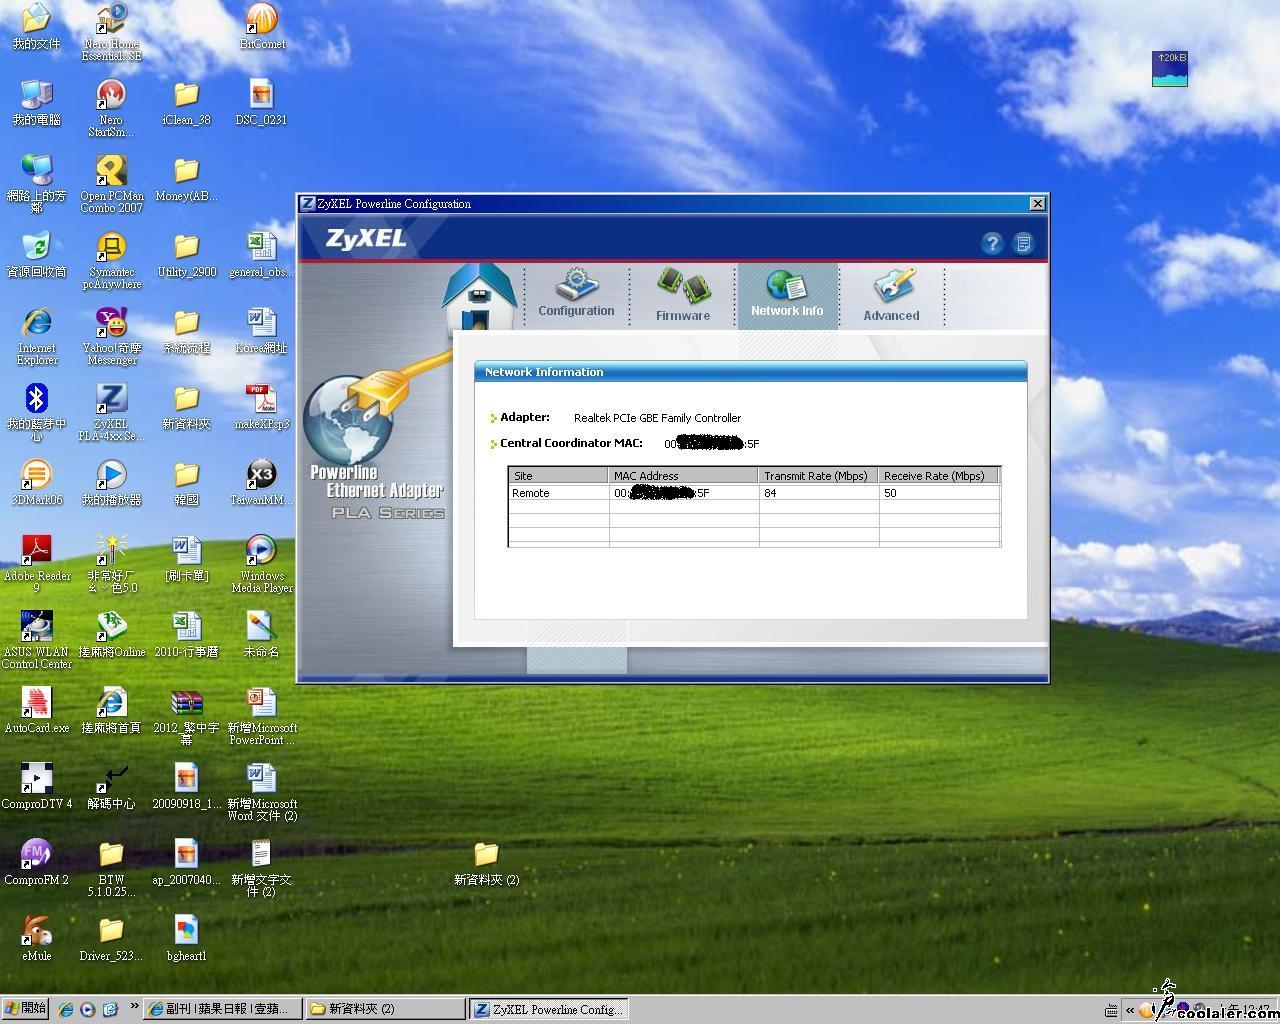The width and height of the screenshot is (1280, 1024).
Task: Select the AutoCard.exe icon
Action: click(x=37, y=711)
